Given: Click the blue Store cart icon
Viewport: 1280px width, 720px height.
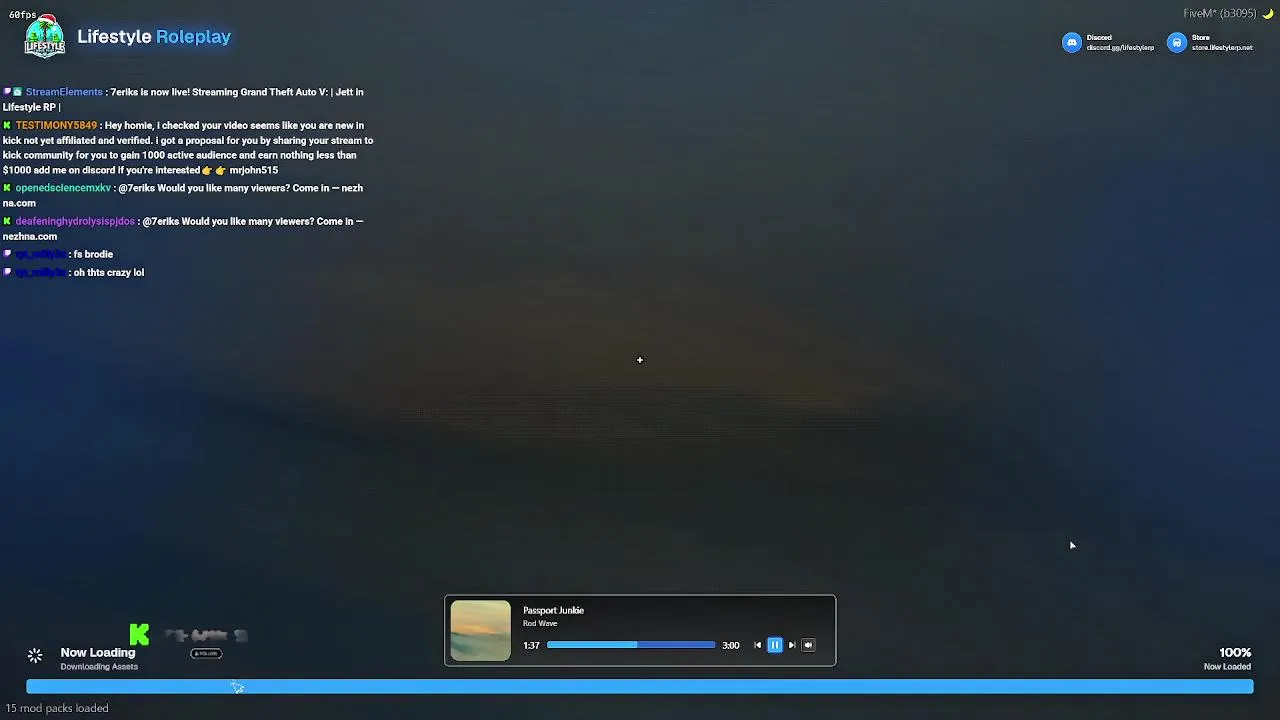Looking at the screenshot, I should 1177,43.
